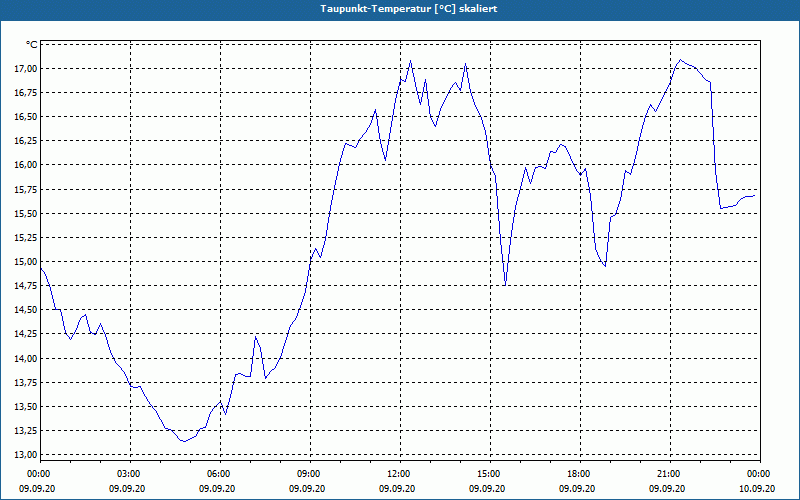Image resolution: width=800 pixels, height=500 pixels.
Task: Click the 21:00 time label
Action: point(670,474)
